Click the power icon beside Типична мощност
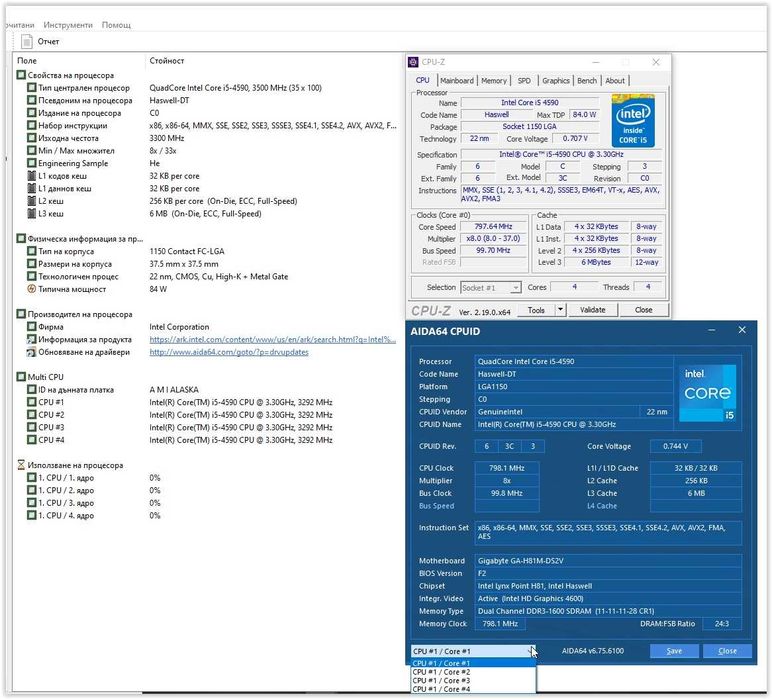The image size is (772, 699). [x=32, y=289]
